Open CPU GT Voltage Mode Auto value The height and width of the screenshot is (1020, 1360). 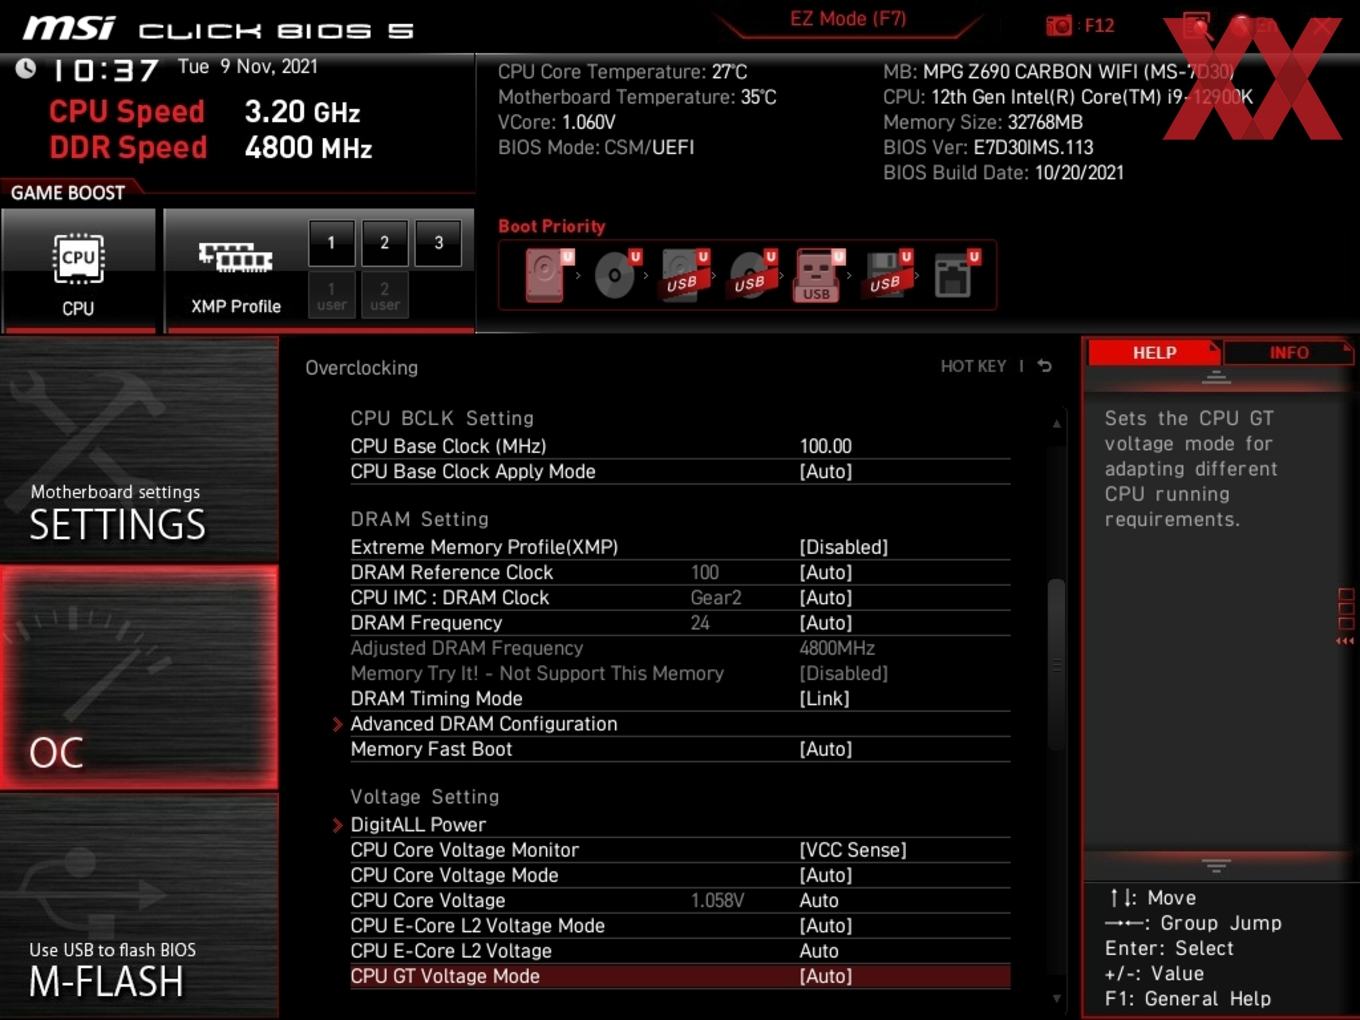[825, 976]
